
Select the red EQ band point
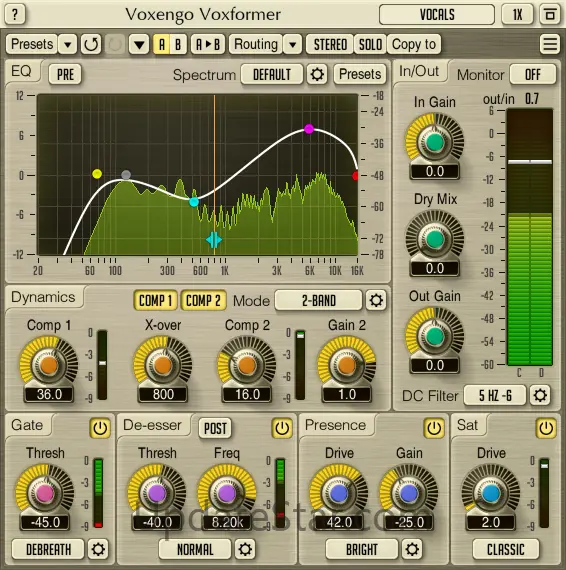356,176
